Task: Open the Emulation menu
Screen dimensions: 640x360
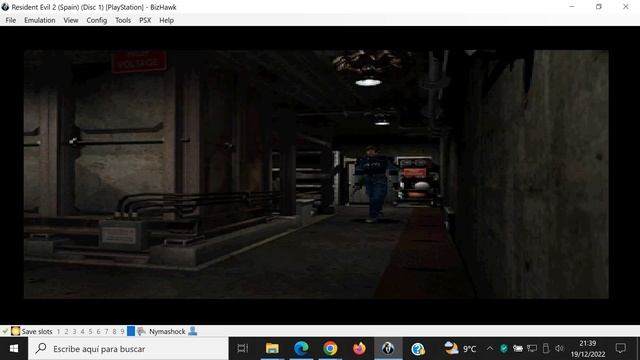Action: point(40,20)
